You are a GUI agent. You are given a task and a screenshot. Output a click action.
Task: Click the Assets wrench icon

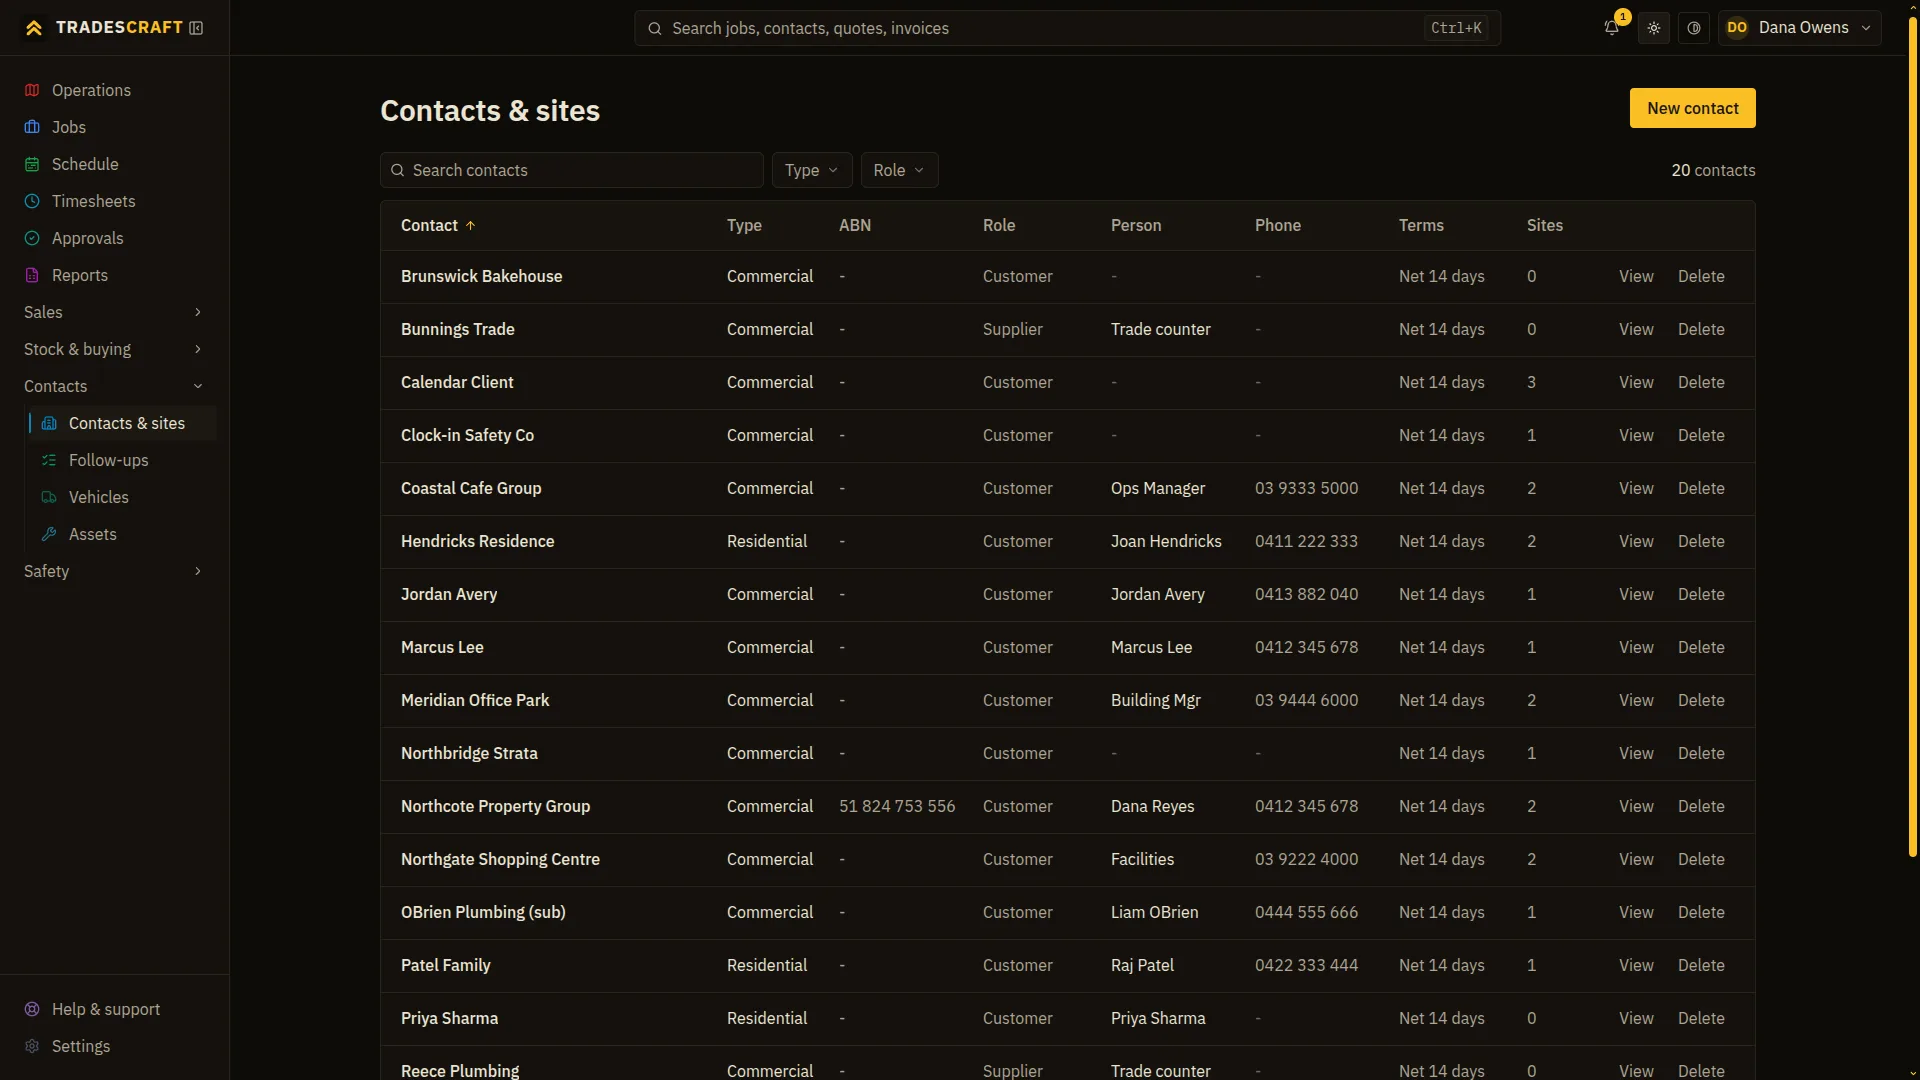pyautogui.click(x=49, y=534)
